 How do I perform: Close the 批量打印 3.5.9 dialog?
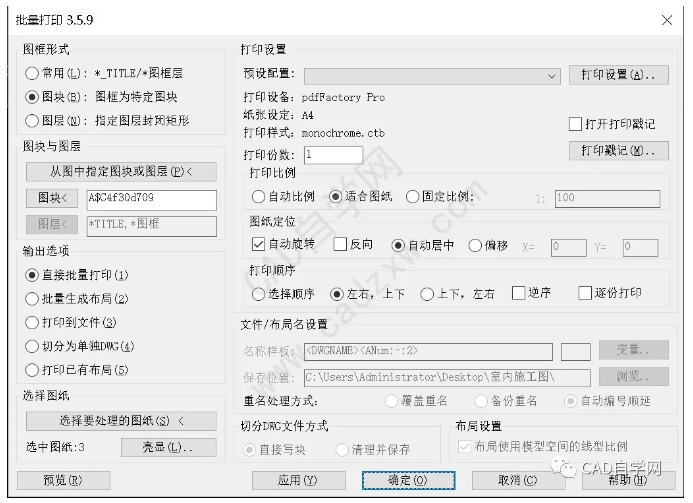click(667, 20)
